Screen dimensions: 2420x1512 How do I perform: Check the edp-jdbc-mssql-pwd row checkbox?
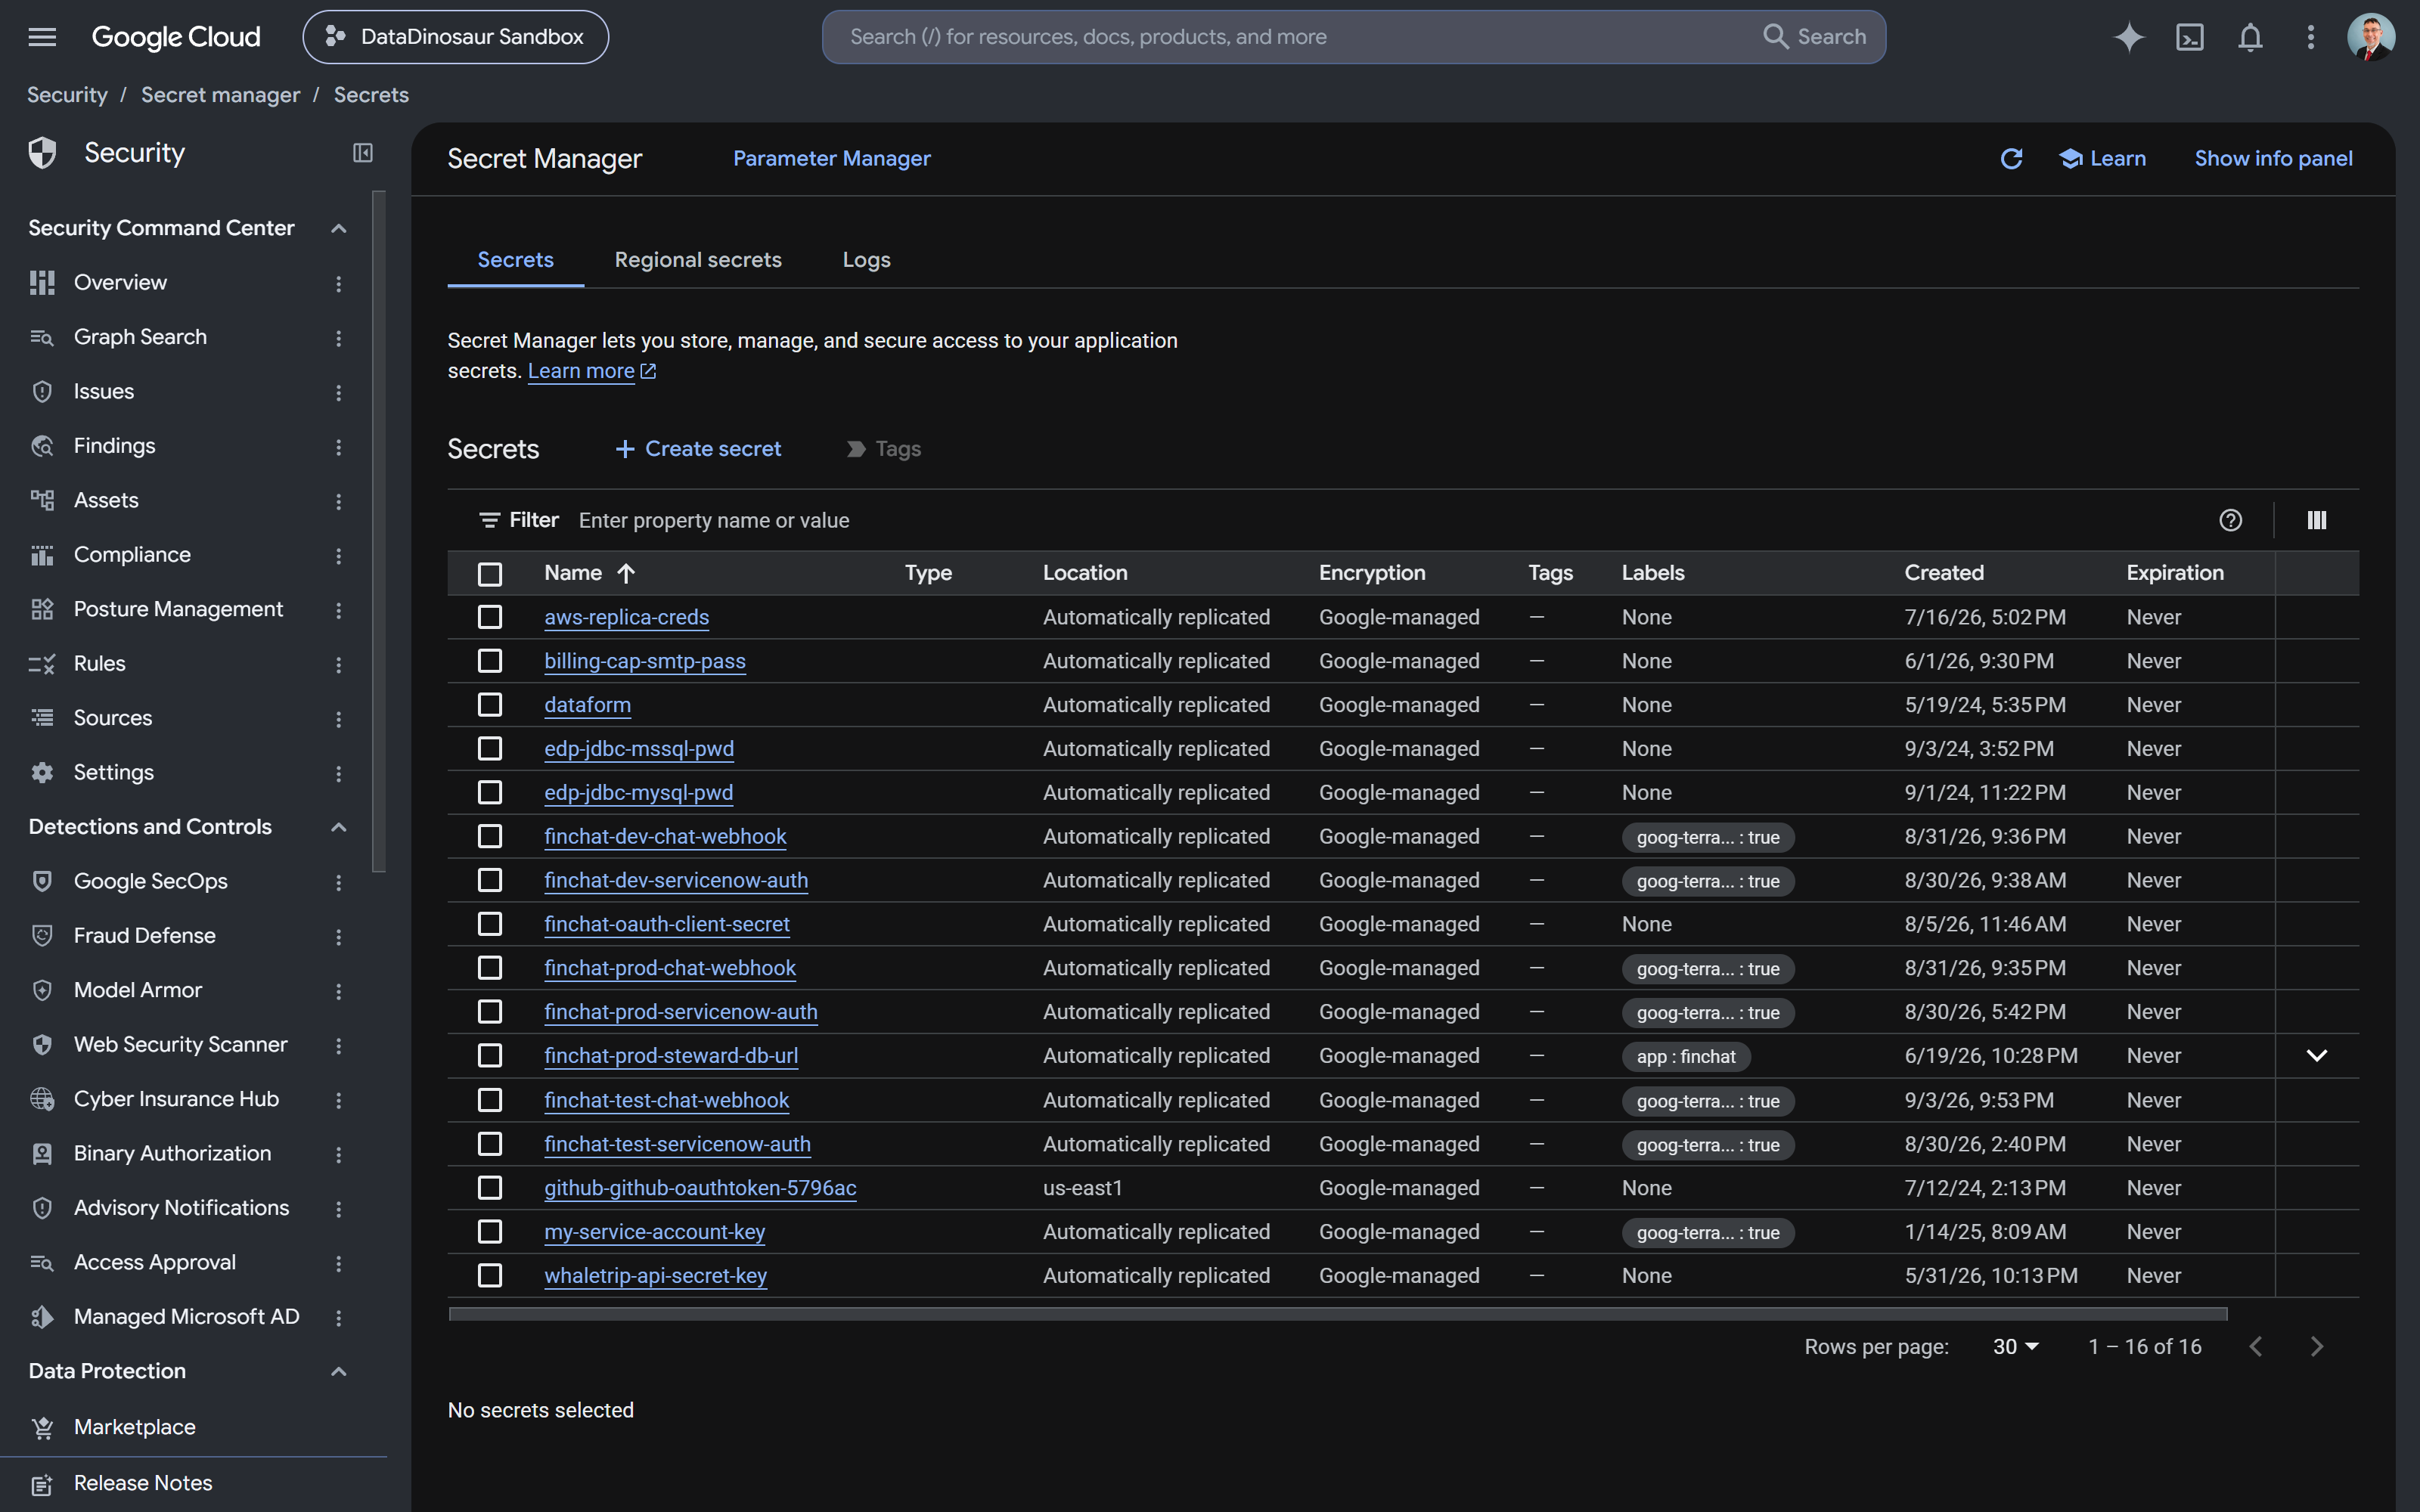click(x=490, y=749)
